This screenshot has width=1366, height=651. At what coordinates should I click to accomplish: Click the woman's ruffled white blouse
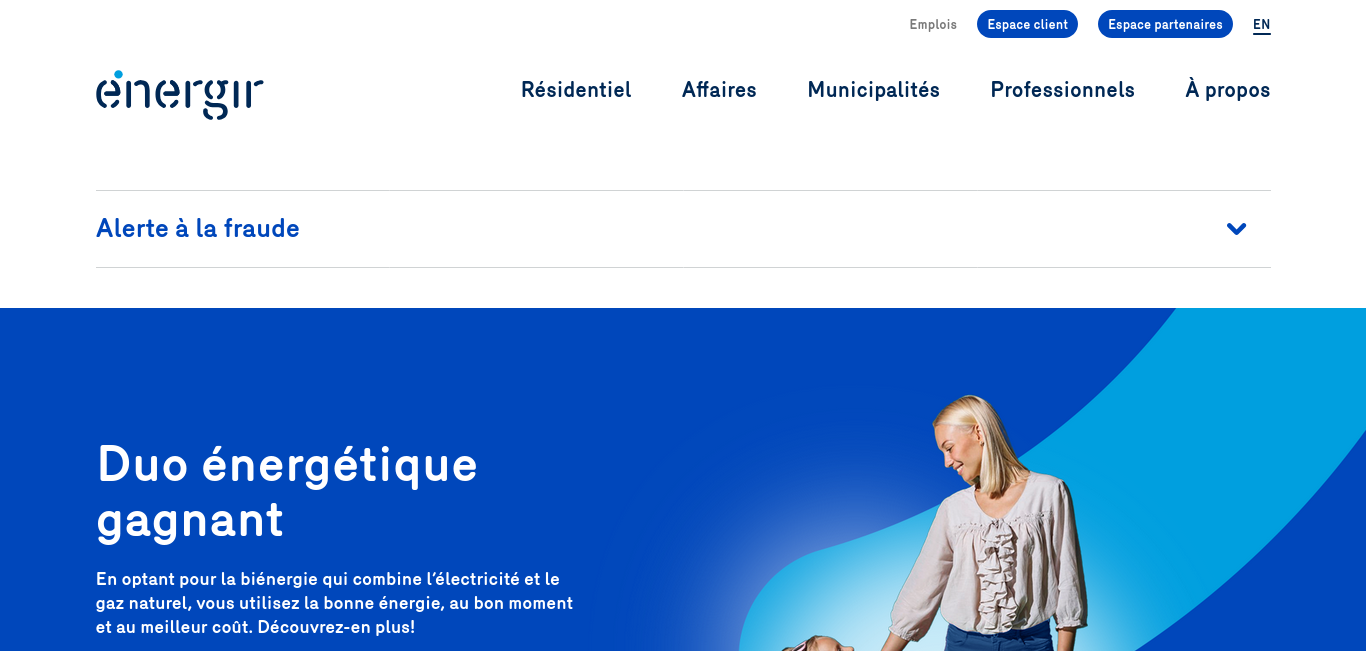coord(988,553)
